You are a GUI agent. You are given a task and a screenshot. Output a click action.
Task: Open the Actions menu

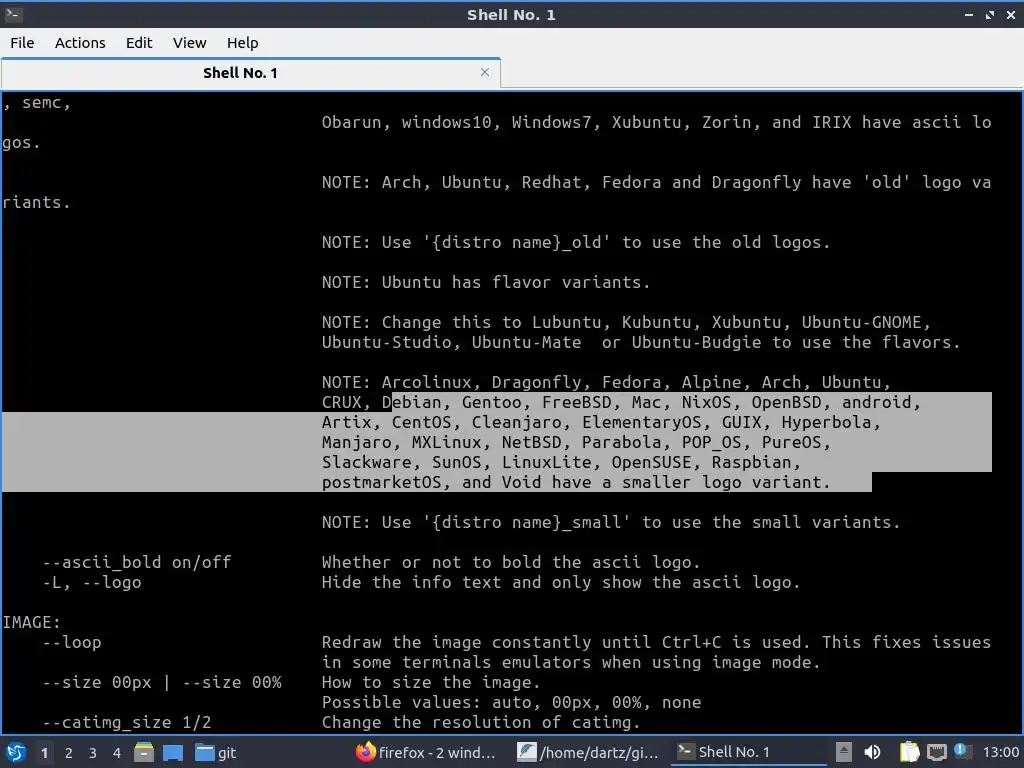(80, 43)
